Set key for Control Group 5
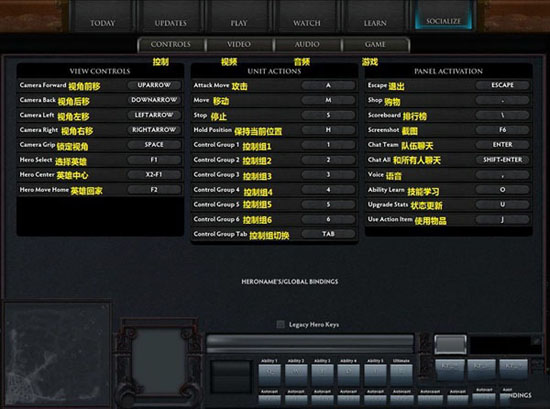 coord(328,204)
